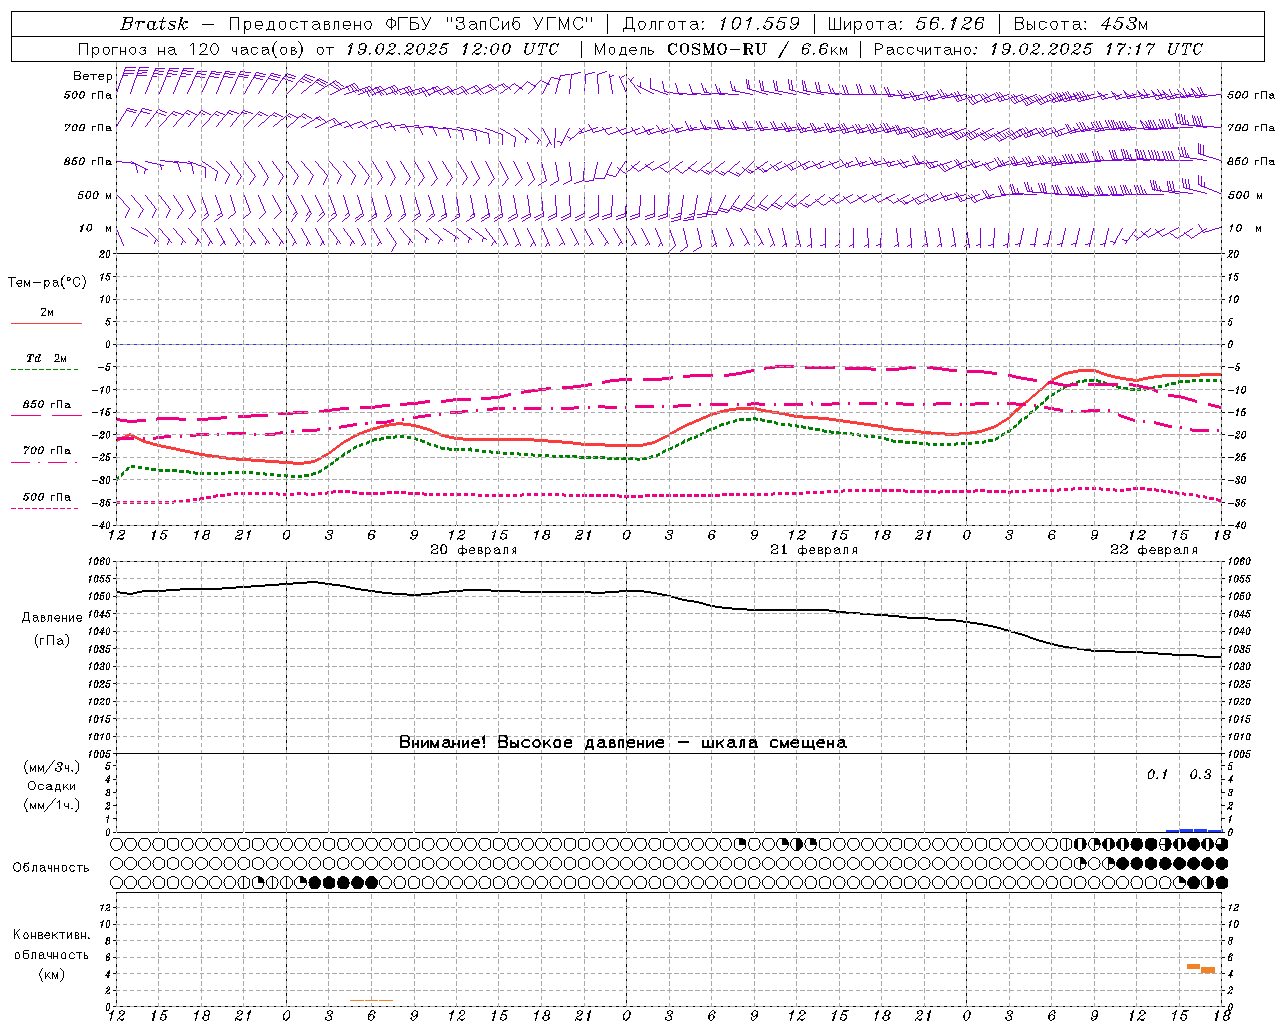Click the "(гПа)" unit under Давление
Screen dimensions: 1280x1024
tap(50, 641)
